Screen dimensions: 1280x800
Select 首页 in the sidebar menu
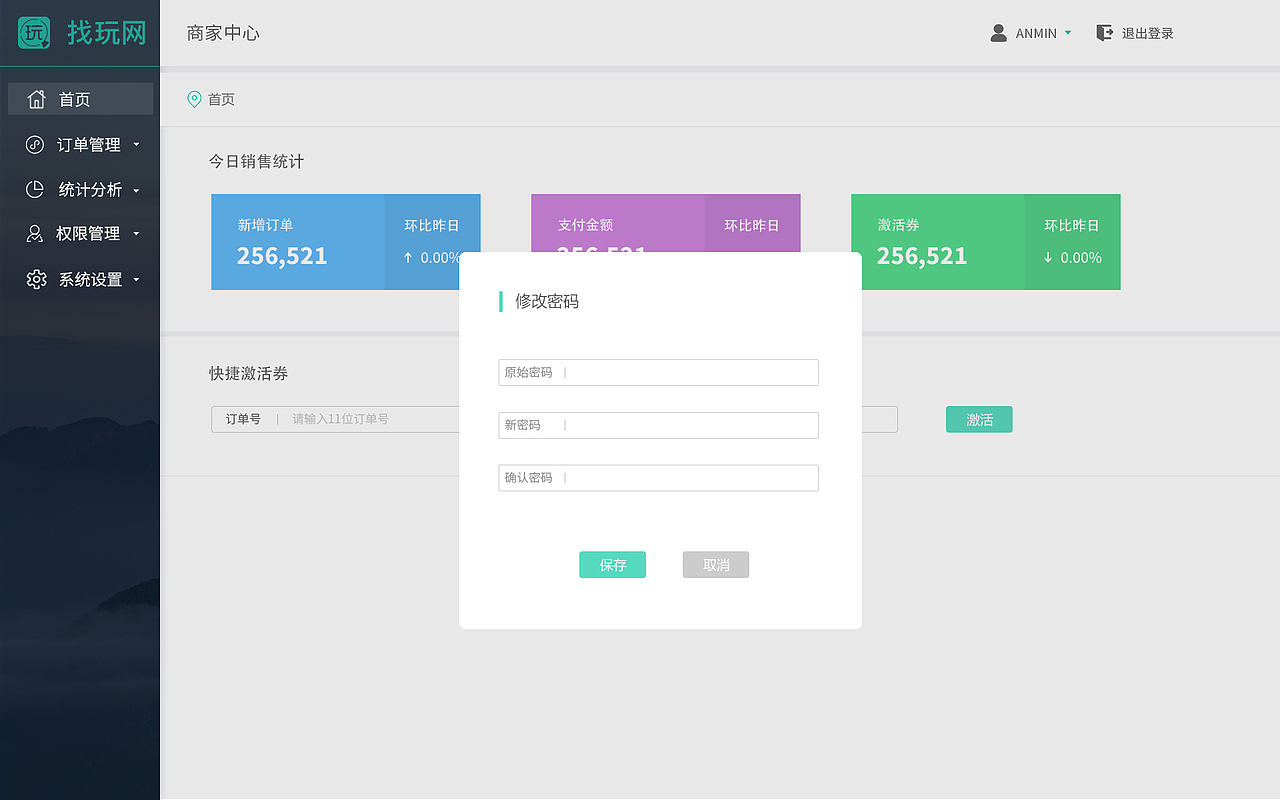81,99
